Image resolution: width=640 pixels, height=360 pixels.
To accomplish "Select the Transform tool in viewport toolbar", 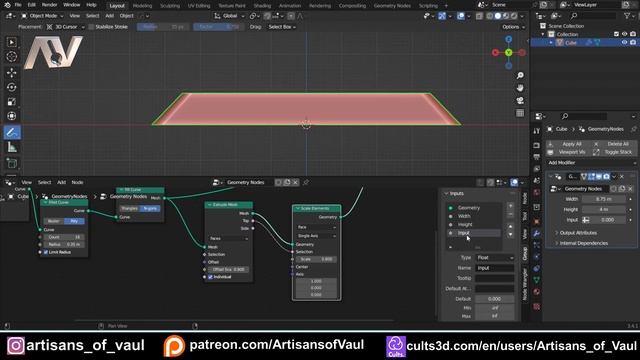I will (12, 116).
